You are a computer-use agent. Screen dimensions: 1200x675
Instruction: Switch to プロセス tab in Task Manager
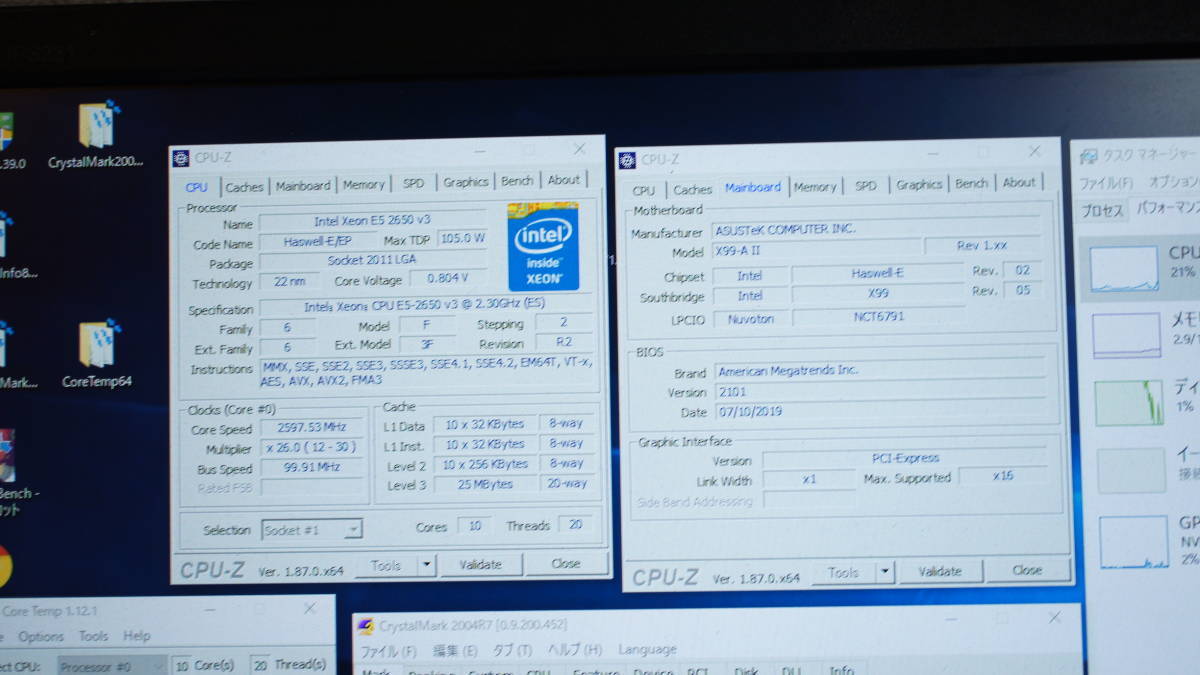click(x=1103, y=211)
